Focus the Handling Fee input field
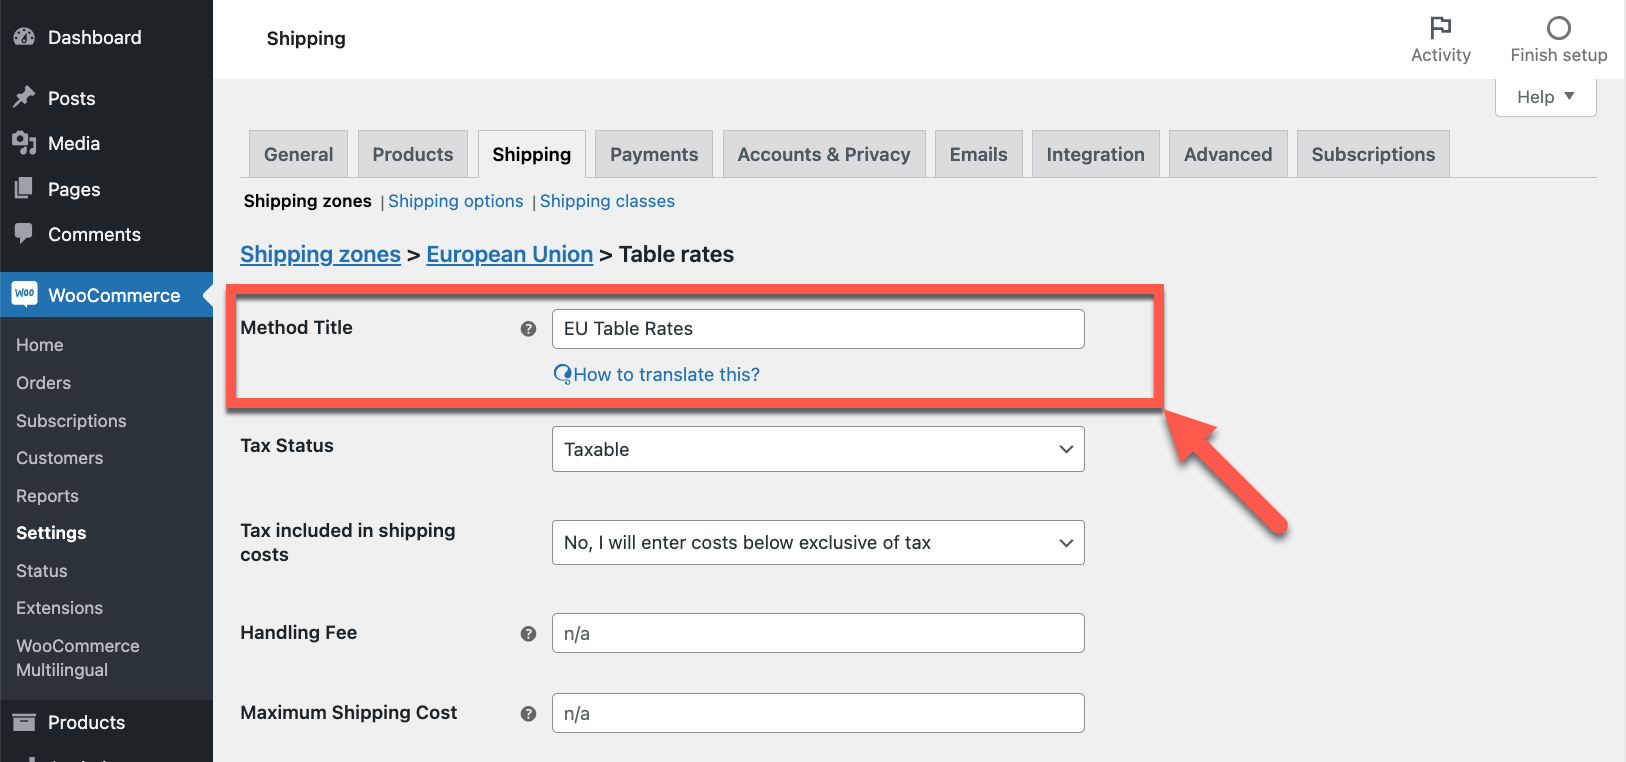 (x=818, y=633)
